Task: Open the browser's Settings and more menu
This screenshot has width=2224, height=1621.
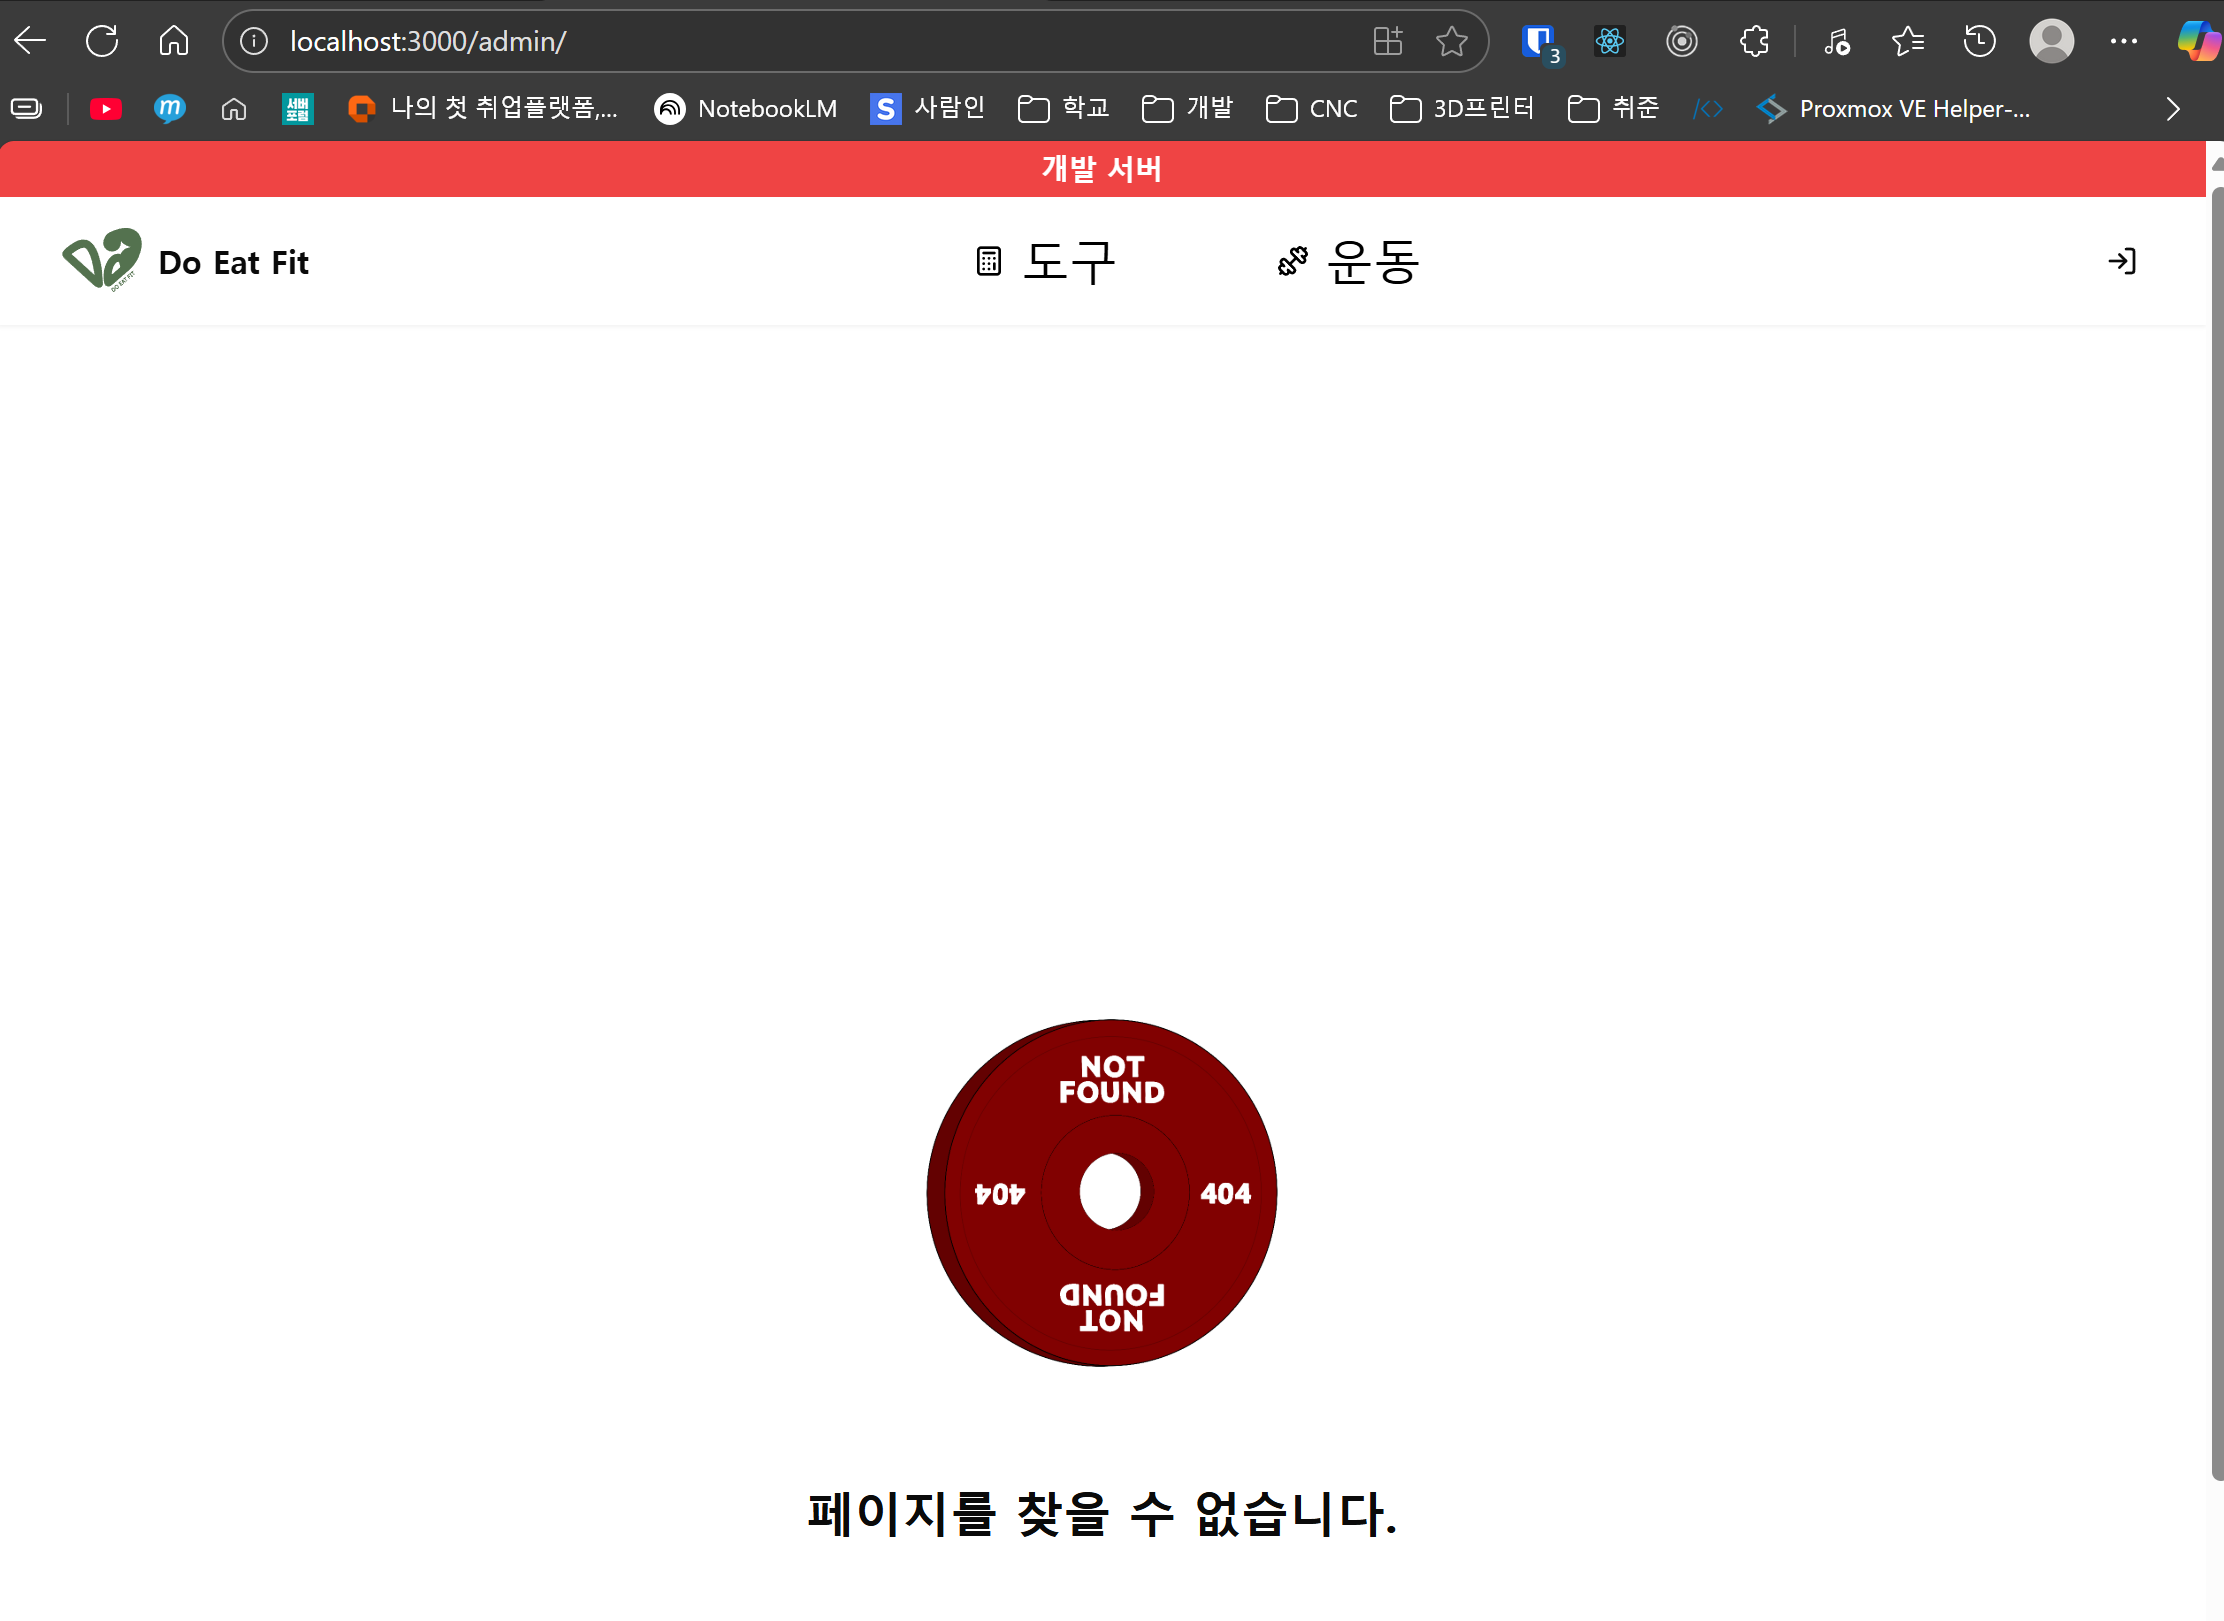Action: (2123, 41)
